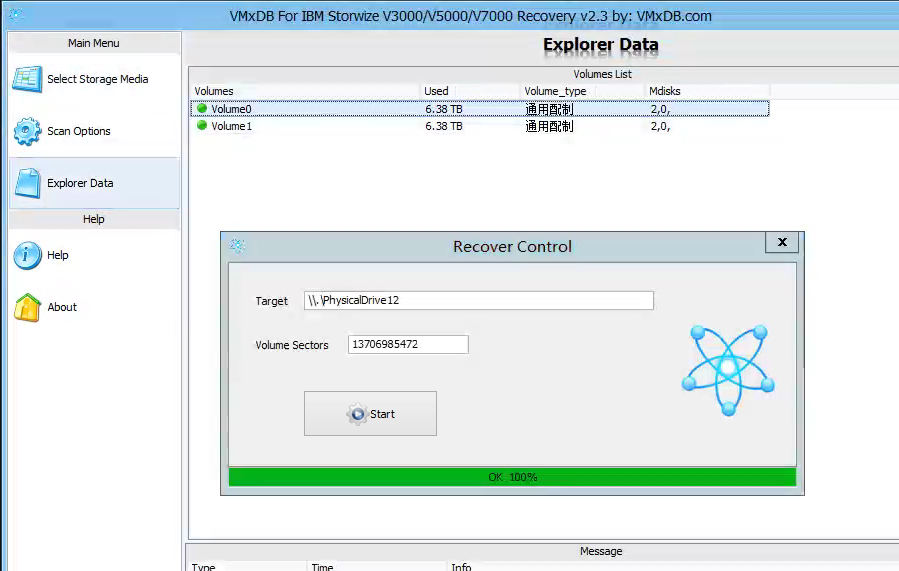899x571 pixels.
Task: Click Volume0's volume type cell
Action: (549, 109)
